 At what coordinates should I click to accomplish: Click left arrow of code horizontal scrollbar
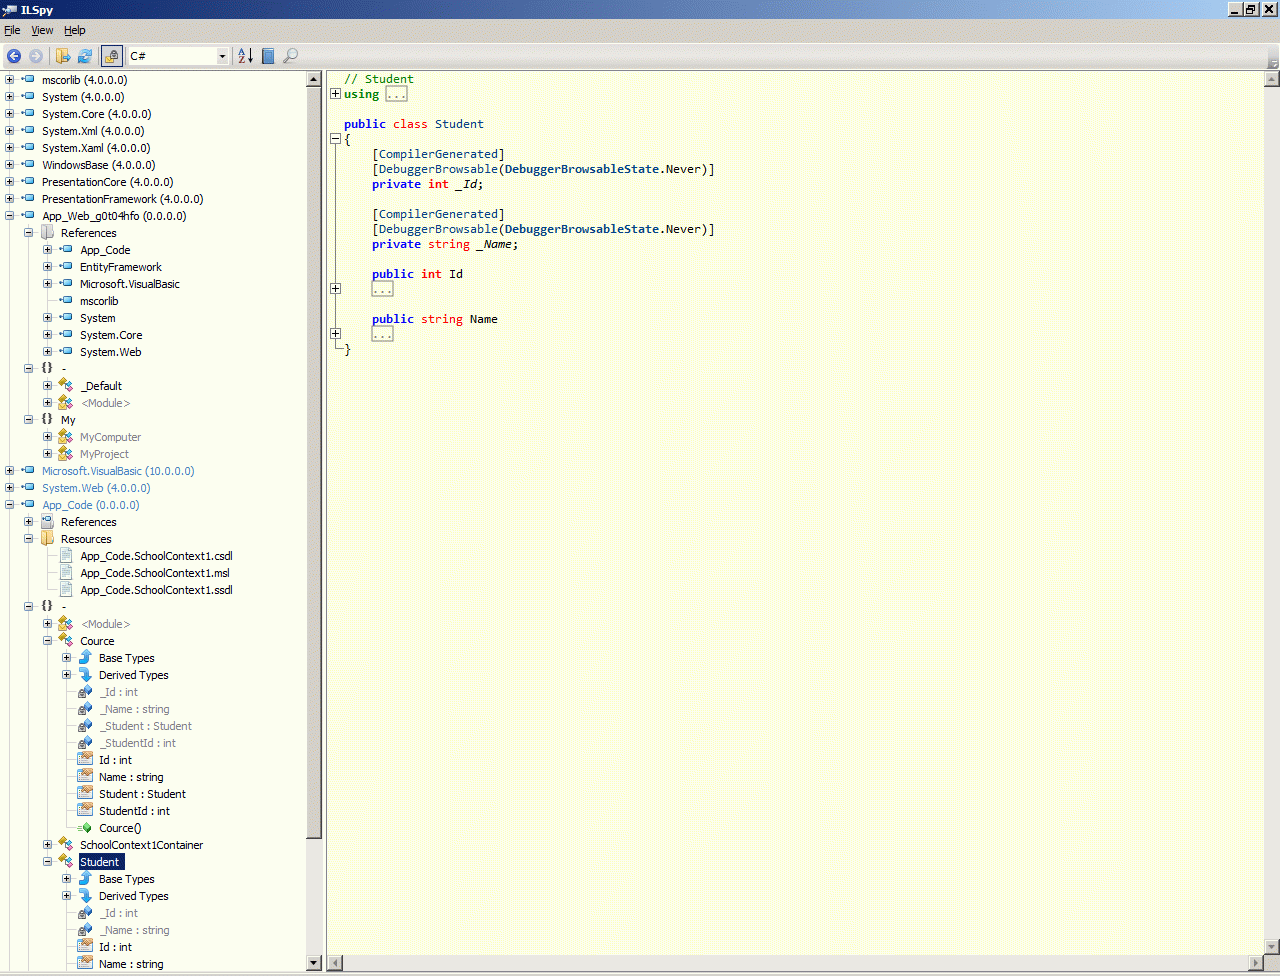tap(335, 963)
